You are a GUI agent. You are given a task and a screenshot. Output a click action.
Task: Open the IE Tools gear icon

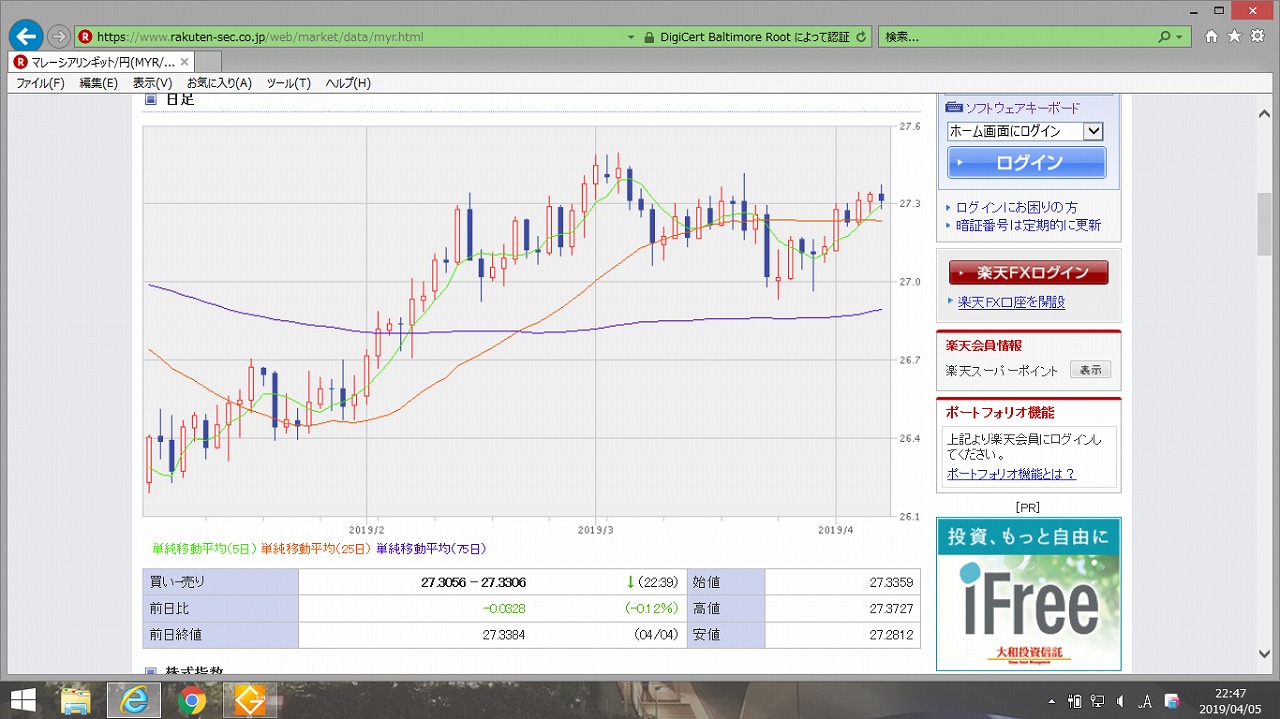pos(1256,37)
